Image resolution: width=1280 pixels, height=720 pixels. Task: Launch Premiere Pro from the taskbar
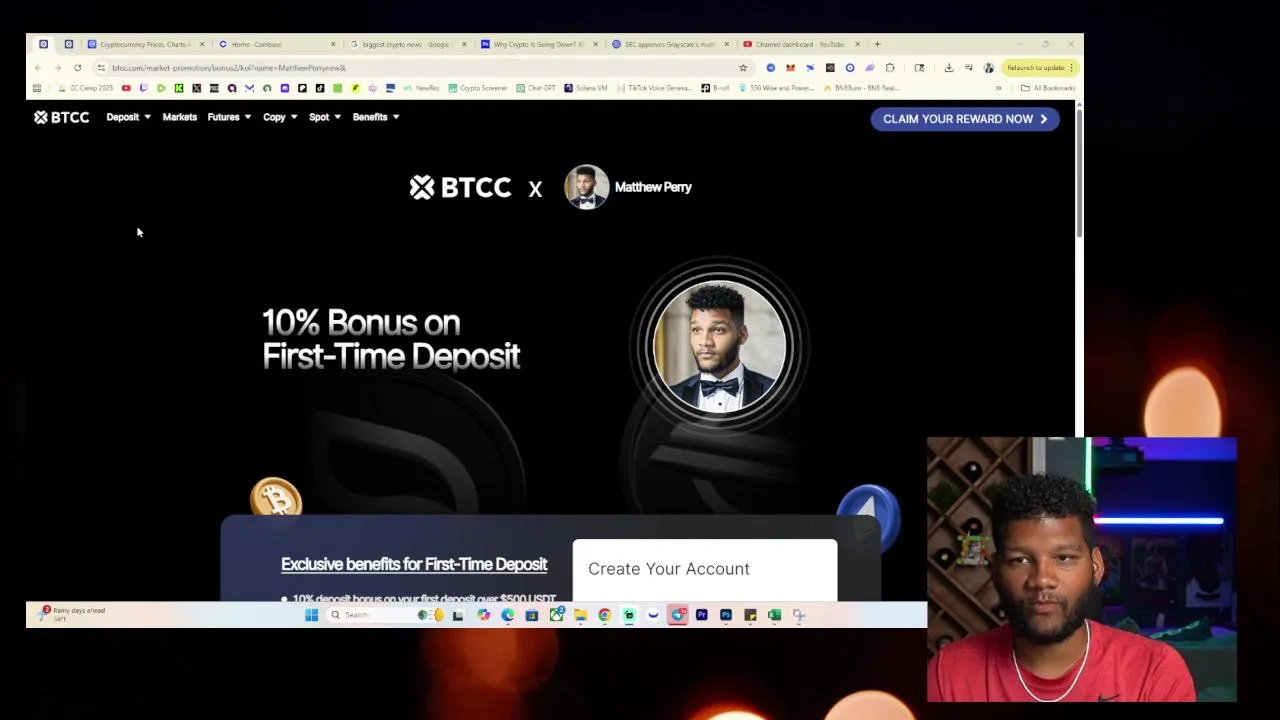702,615
